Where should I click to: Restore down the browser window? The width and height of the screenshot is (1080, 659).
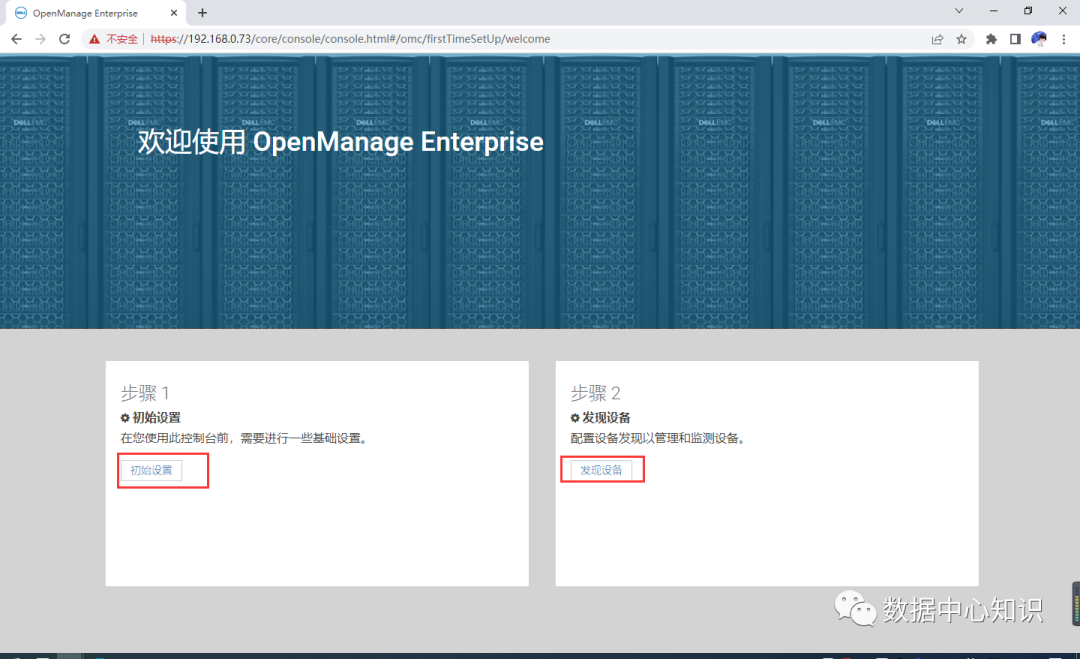click(x=1028, y=11)
